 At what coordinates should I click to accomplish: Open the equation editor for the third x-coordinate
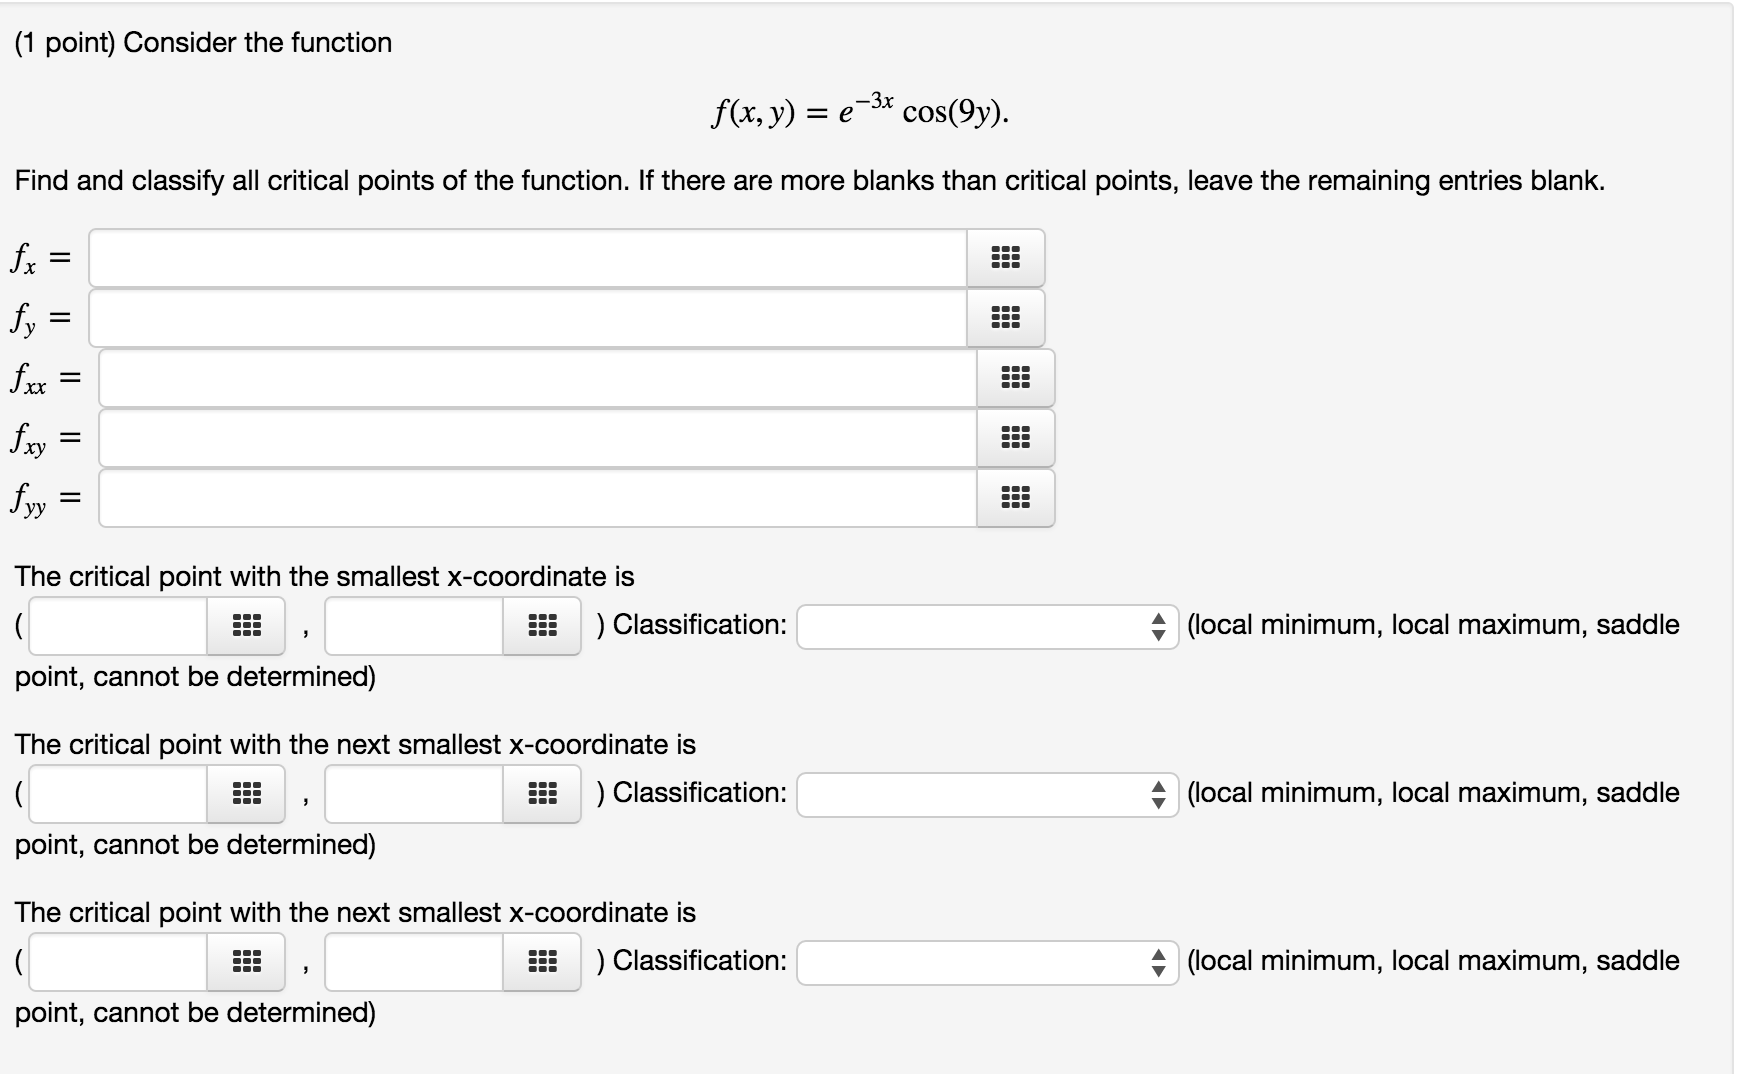click(246, 960)
